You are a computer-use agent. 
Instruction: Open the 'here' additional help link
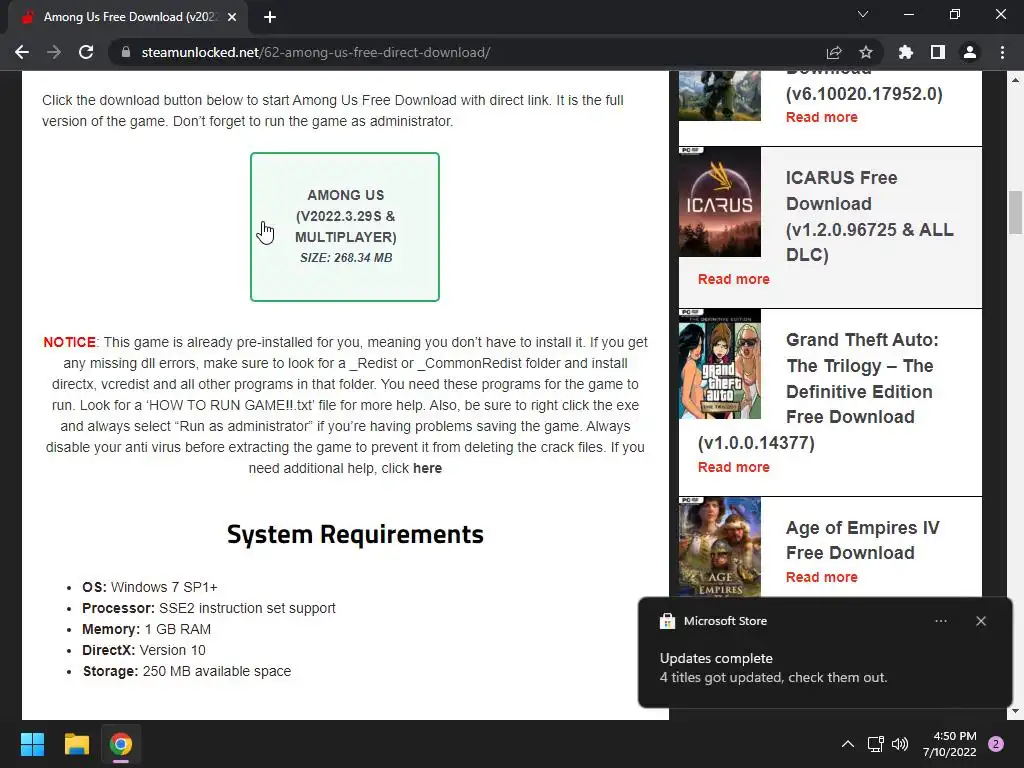tap(427, 468)
